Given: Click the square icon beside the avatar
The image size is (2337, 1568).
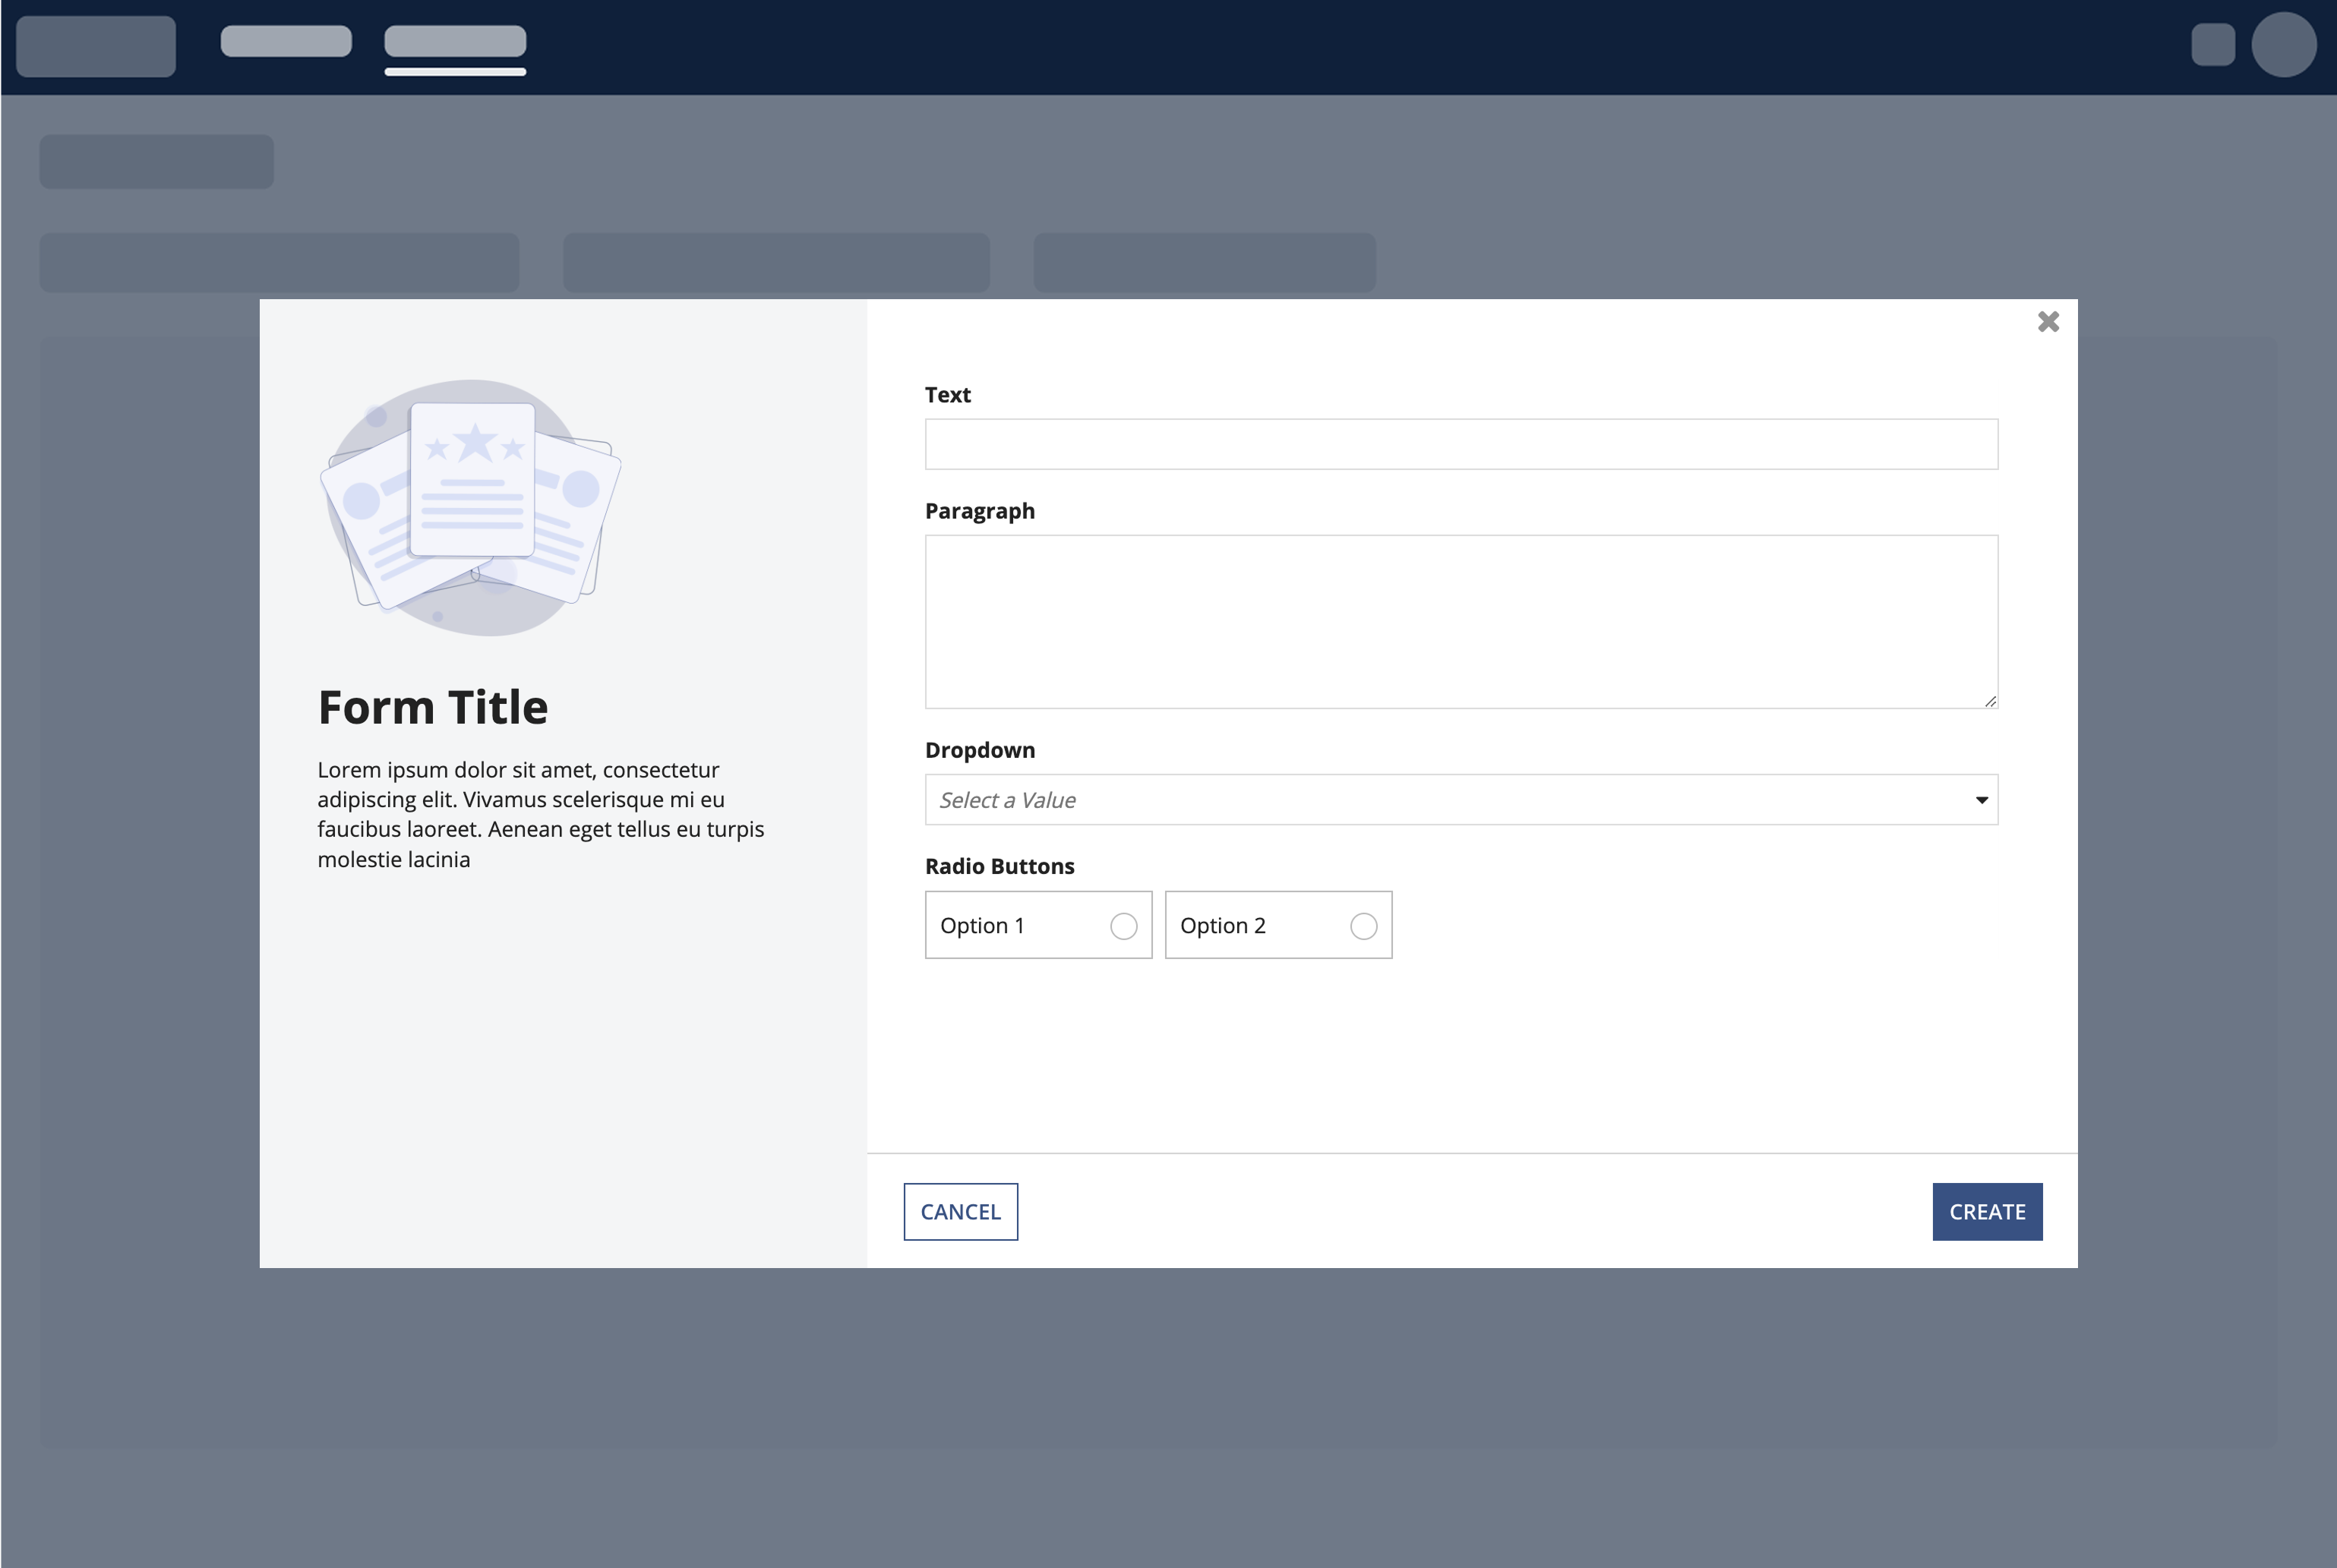Looking at the screenshot, I should (2212, 45).
